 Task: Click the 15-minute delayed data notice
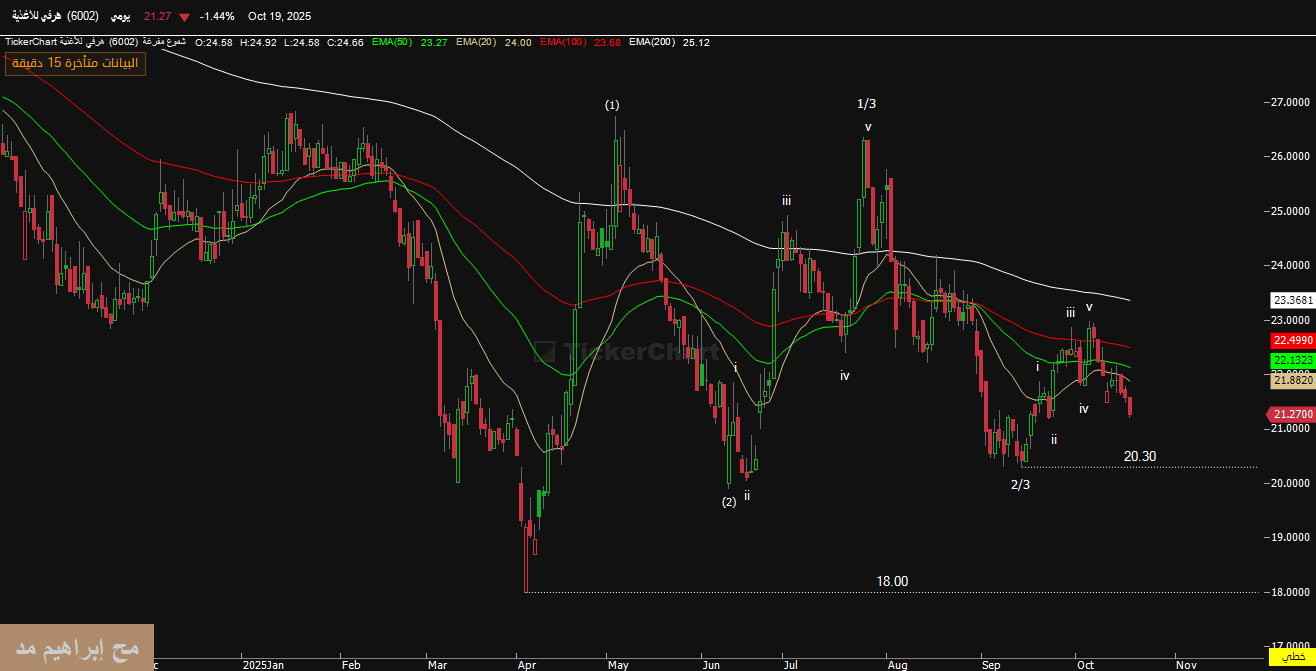tap(75, 63)
